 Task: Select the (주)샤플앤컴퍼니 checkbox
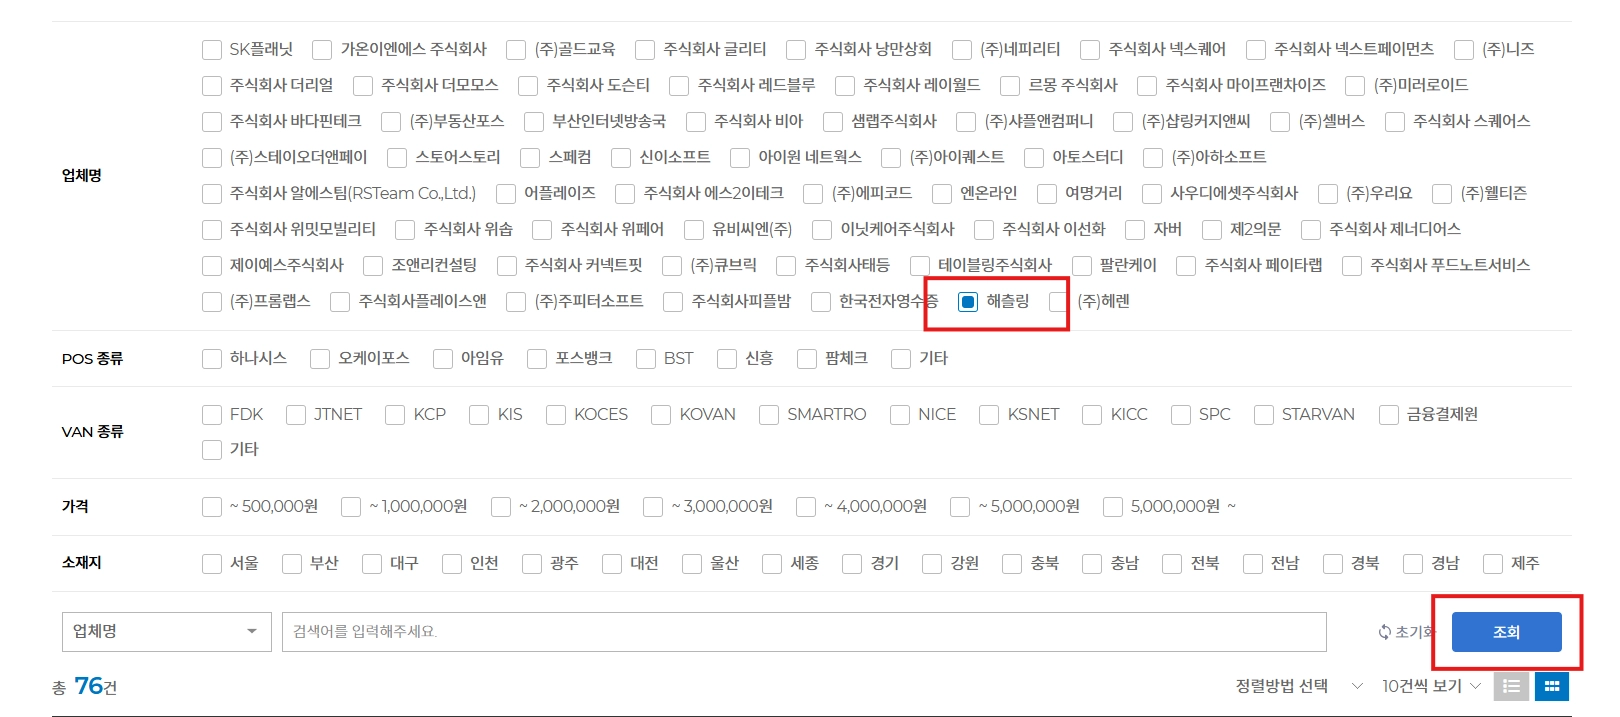click(966, 121)
